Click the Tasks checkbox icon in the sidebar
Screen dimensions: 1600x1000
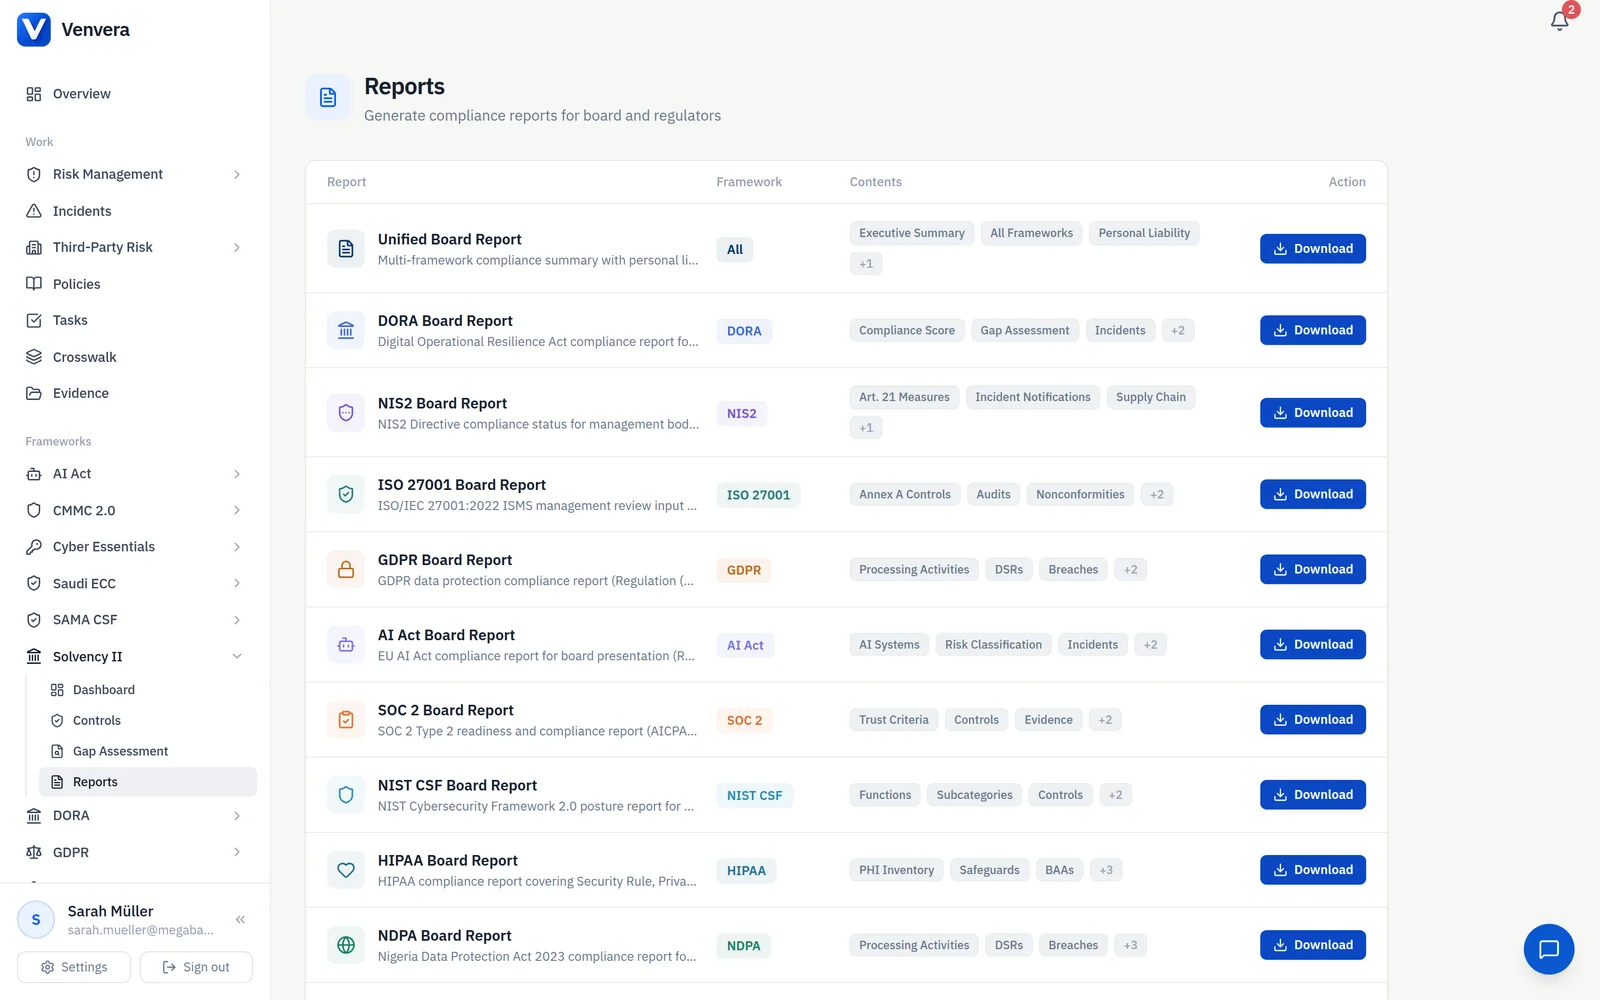(x=34, y=320)
